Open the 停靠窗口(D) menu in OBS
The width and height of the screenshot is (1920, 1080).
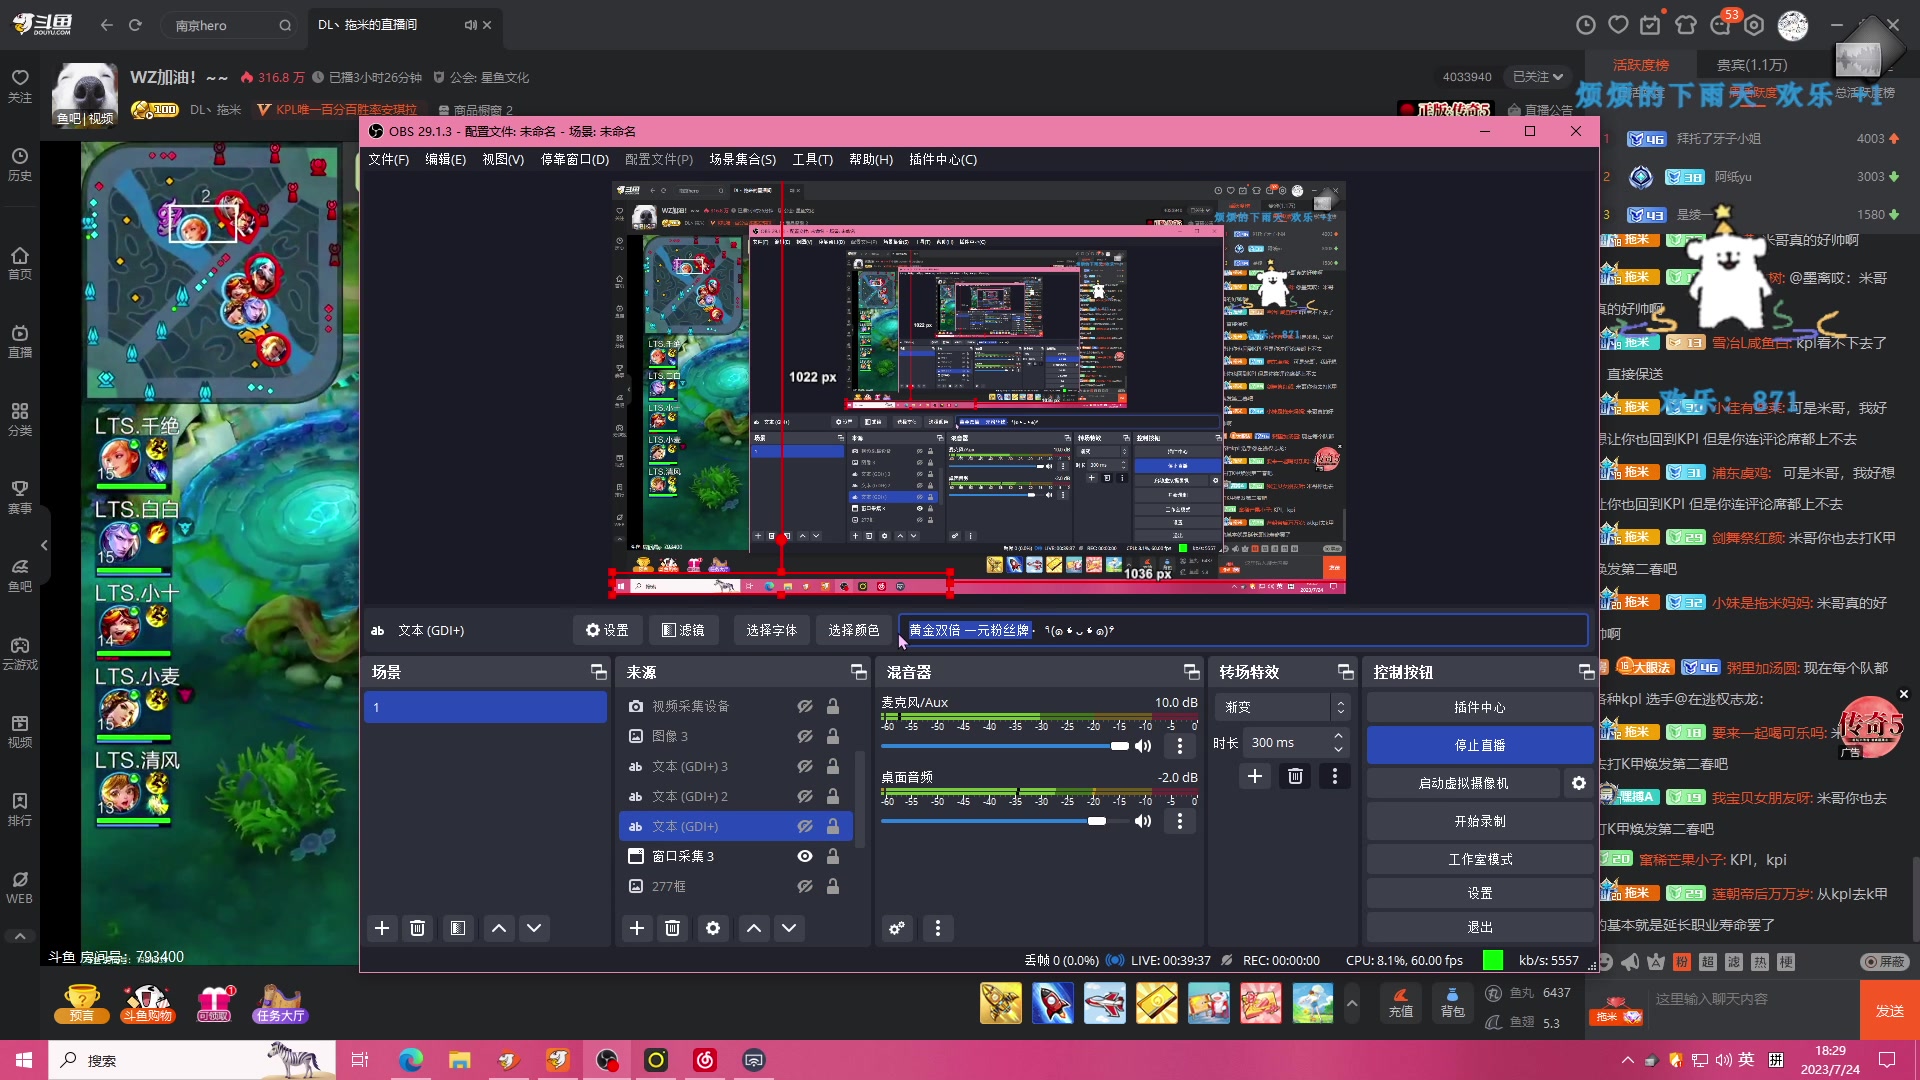pyautogui.click(x=575, y=159)
